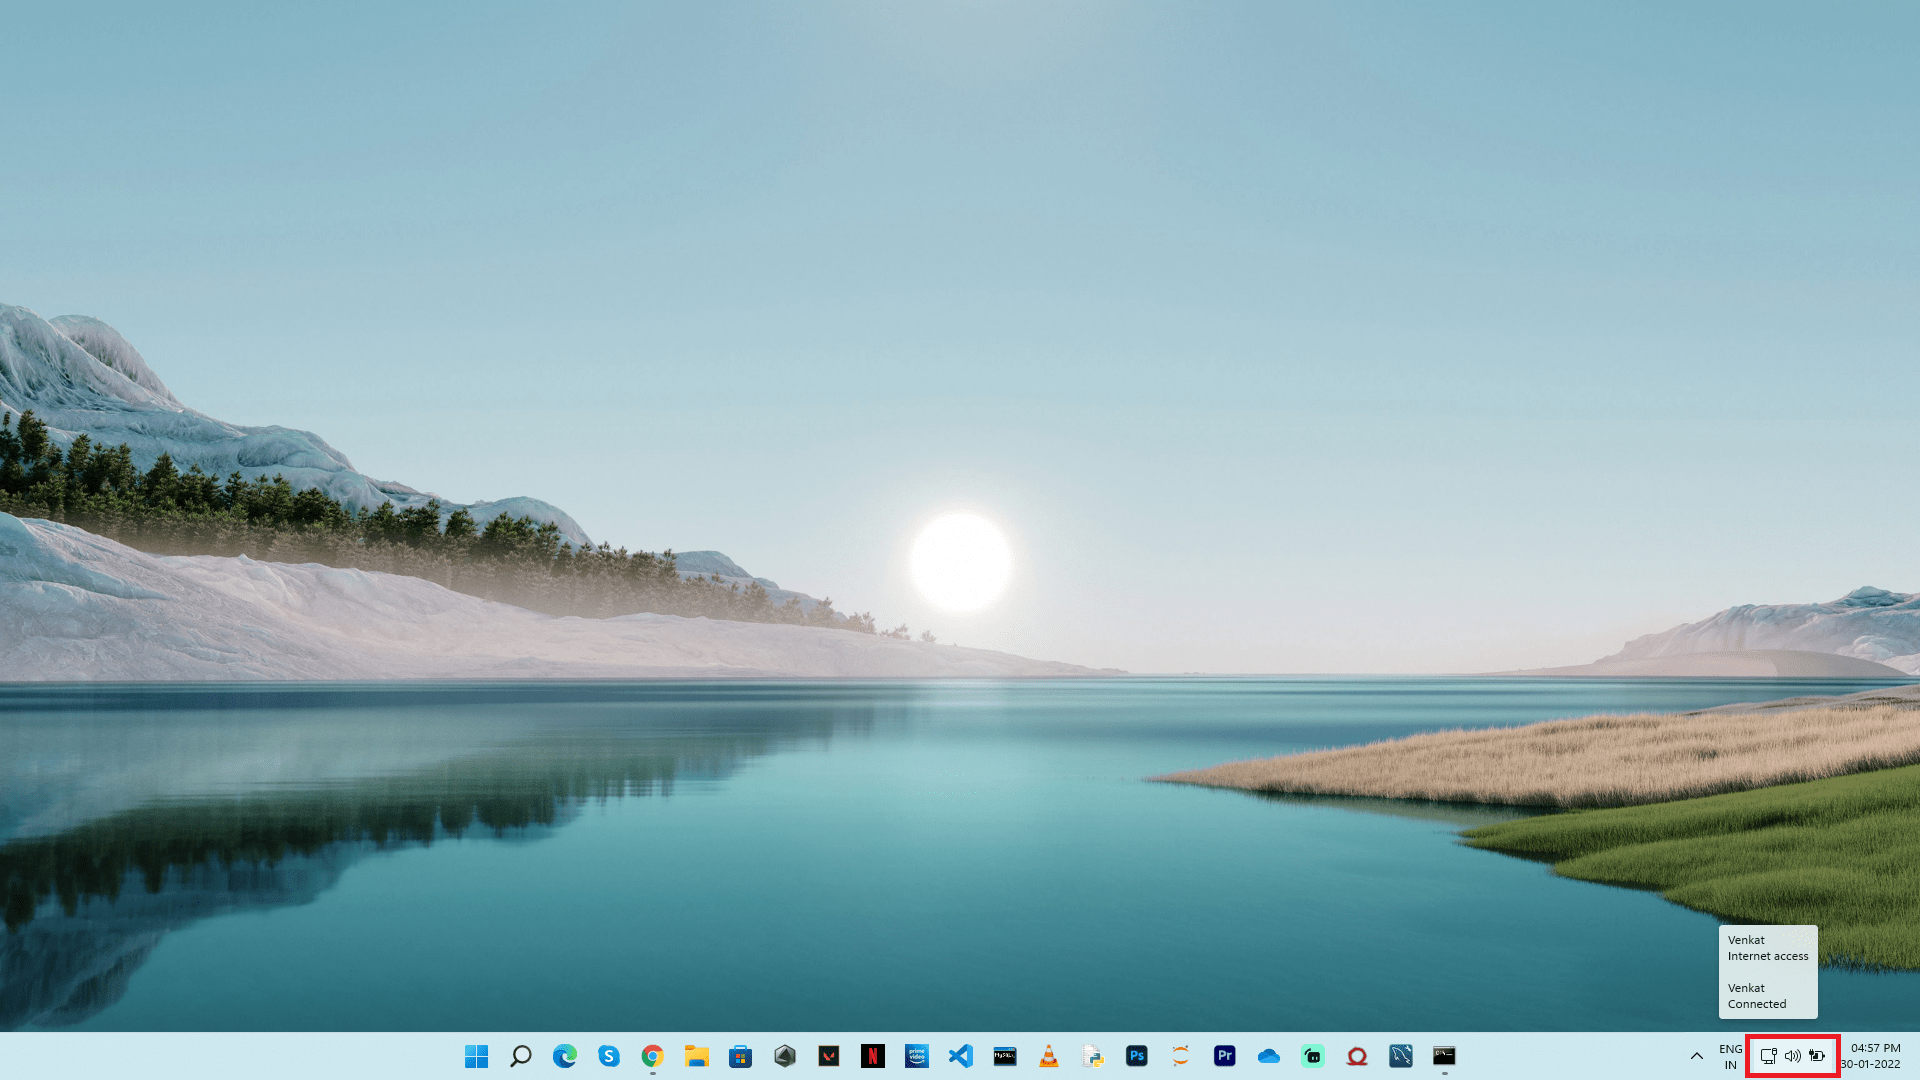The height and width of the screenshot is (1080, 1920).
Task: Open the Microsoft Store
Action: pos(740,1055)
